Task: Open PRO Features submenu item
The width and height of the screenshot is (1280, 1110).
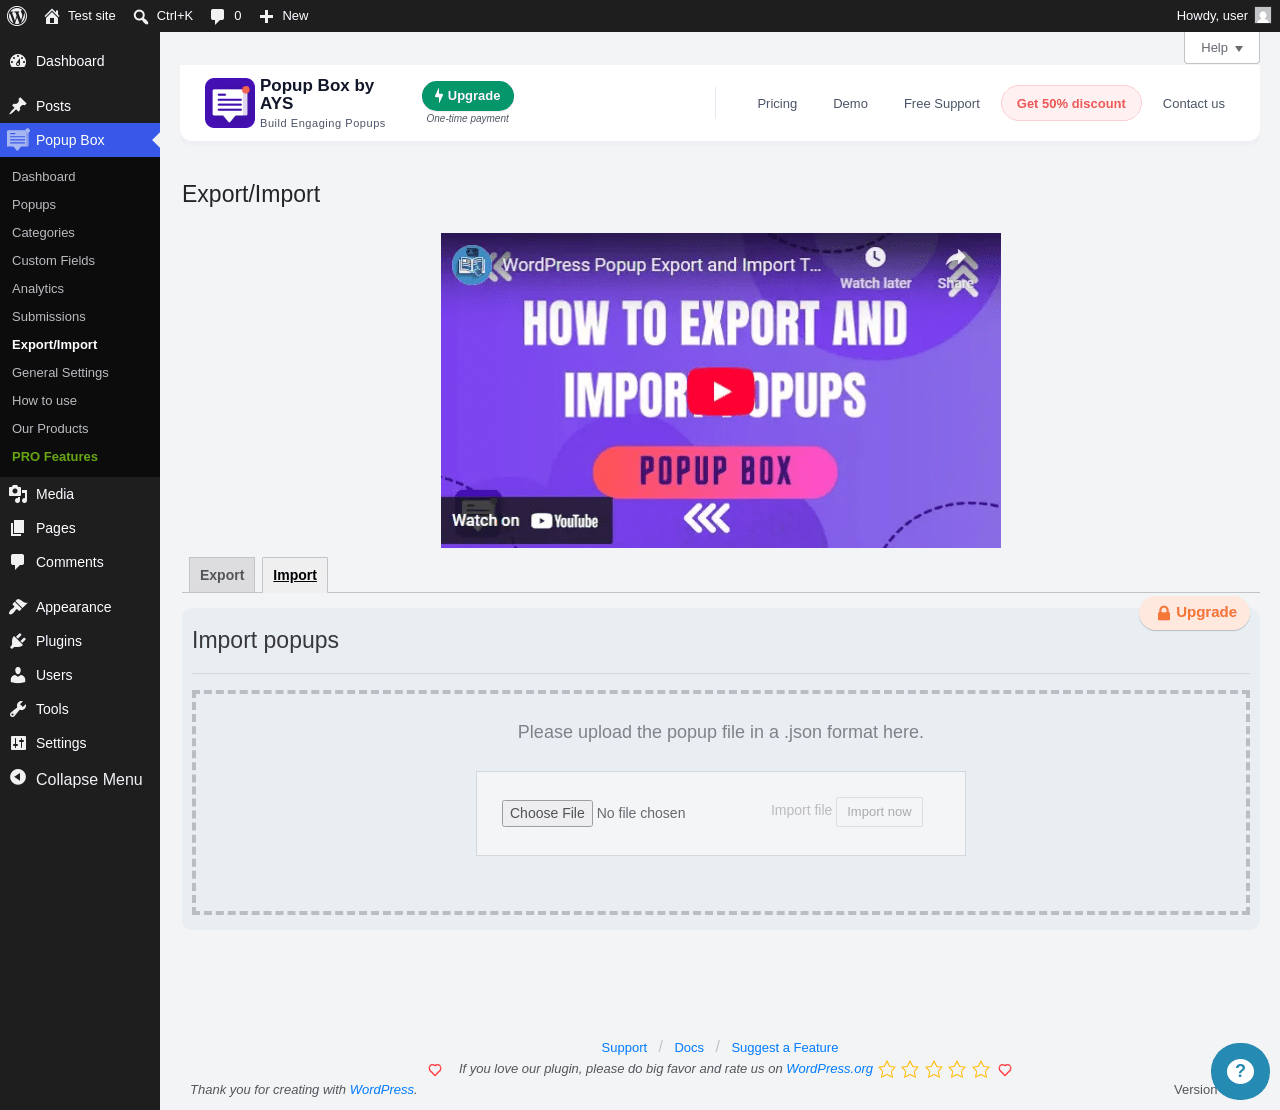Action: click(55, 457)
